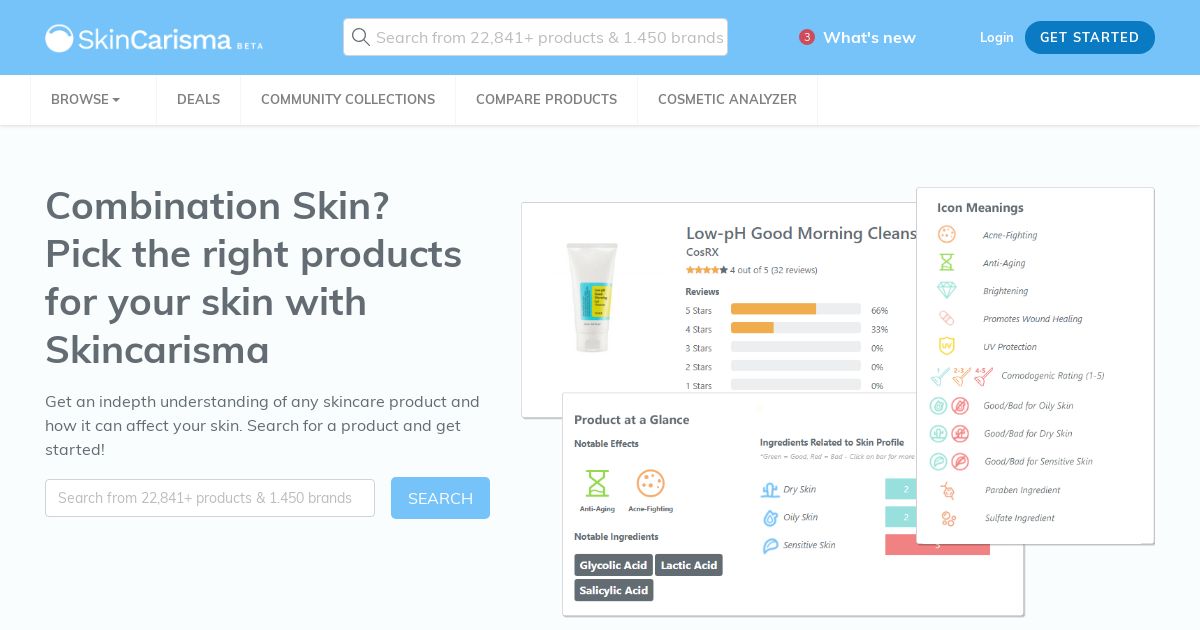This screenshot has height=630, width=1200.
Task: Go to COMPARE PRODUCTS
Action: click(546, 99)
